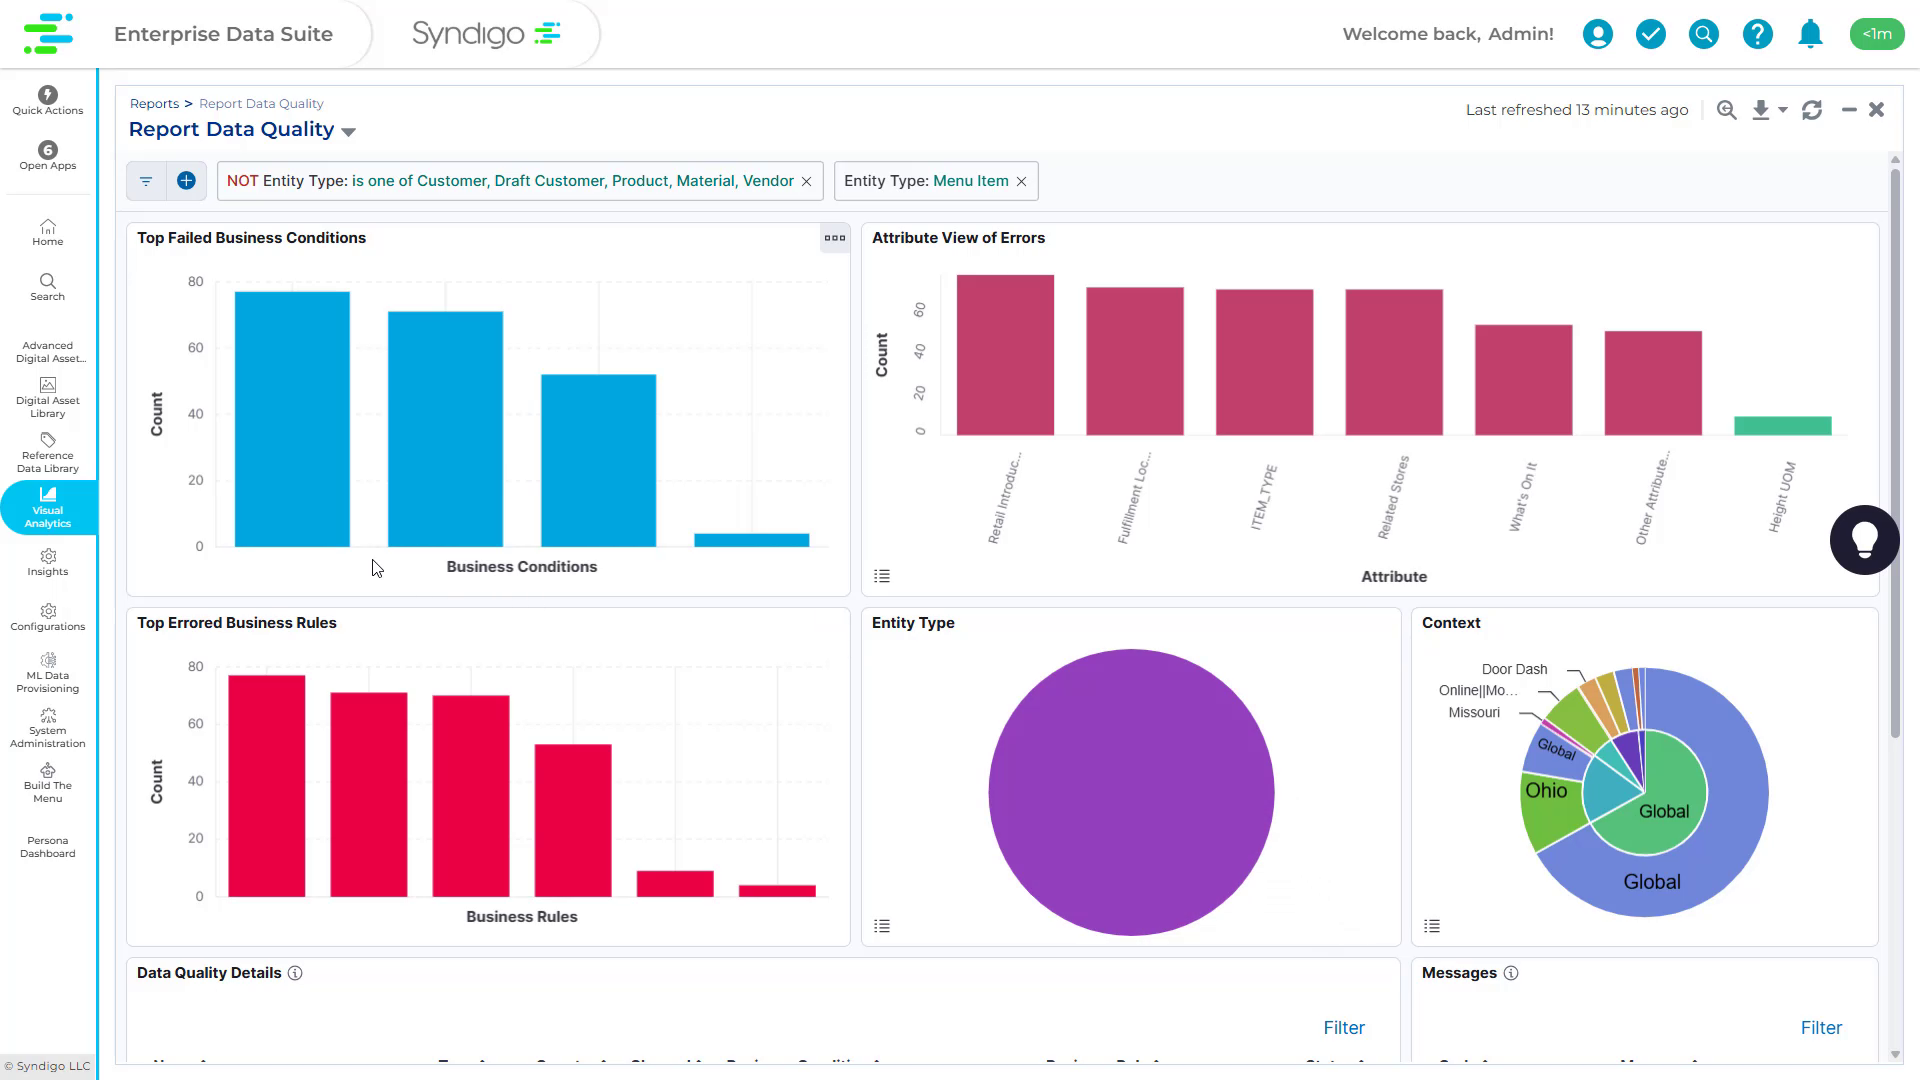
Task: Open the lightbulb assistant button
Action: pos(1864,540)
